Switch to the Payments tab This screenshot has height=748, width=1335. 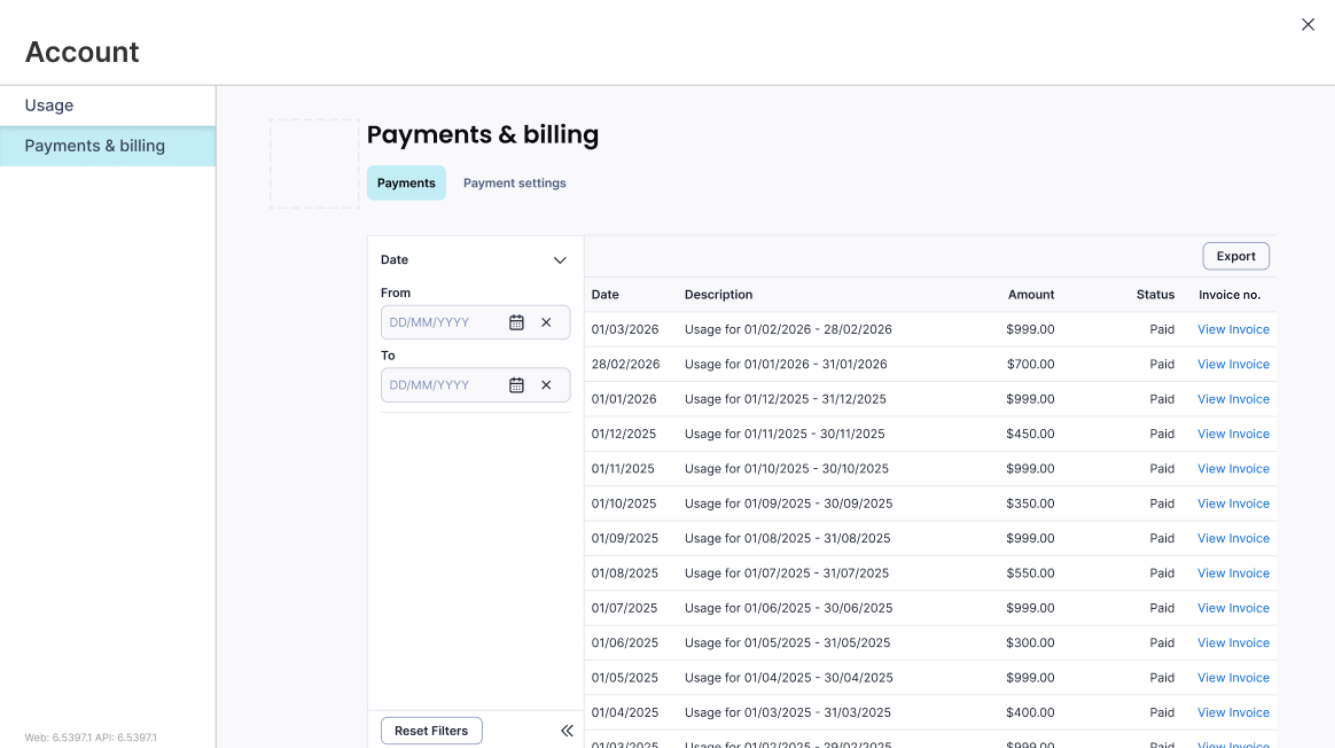click(406, 183)
